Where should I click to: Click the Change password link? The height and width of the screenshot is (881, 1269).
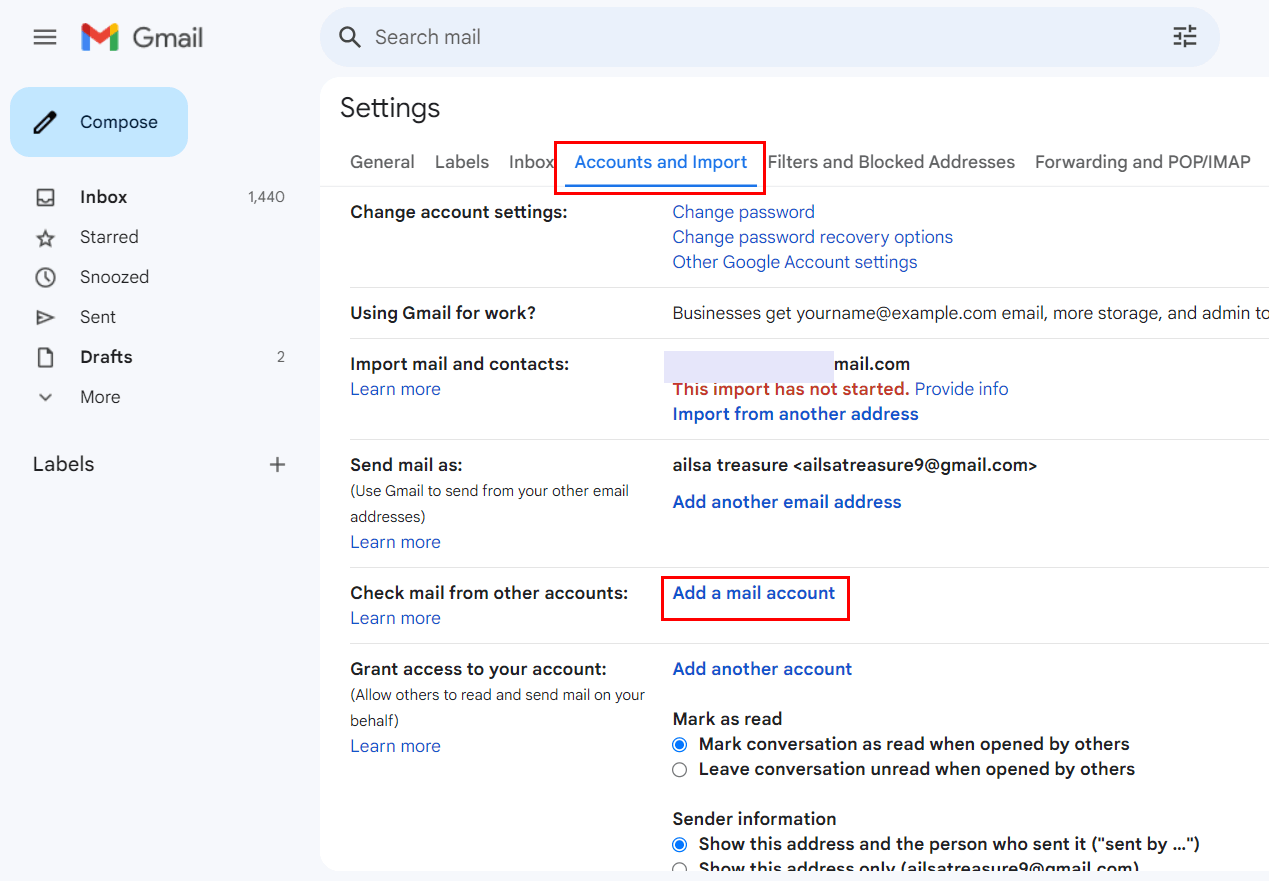point(743,212)
